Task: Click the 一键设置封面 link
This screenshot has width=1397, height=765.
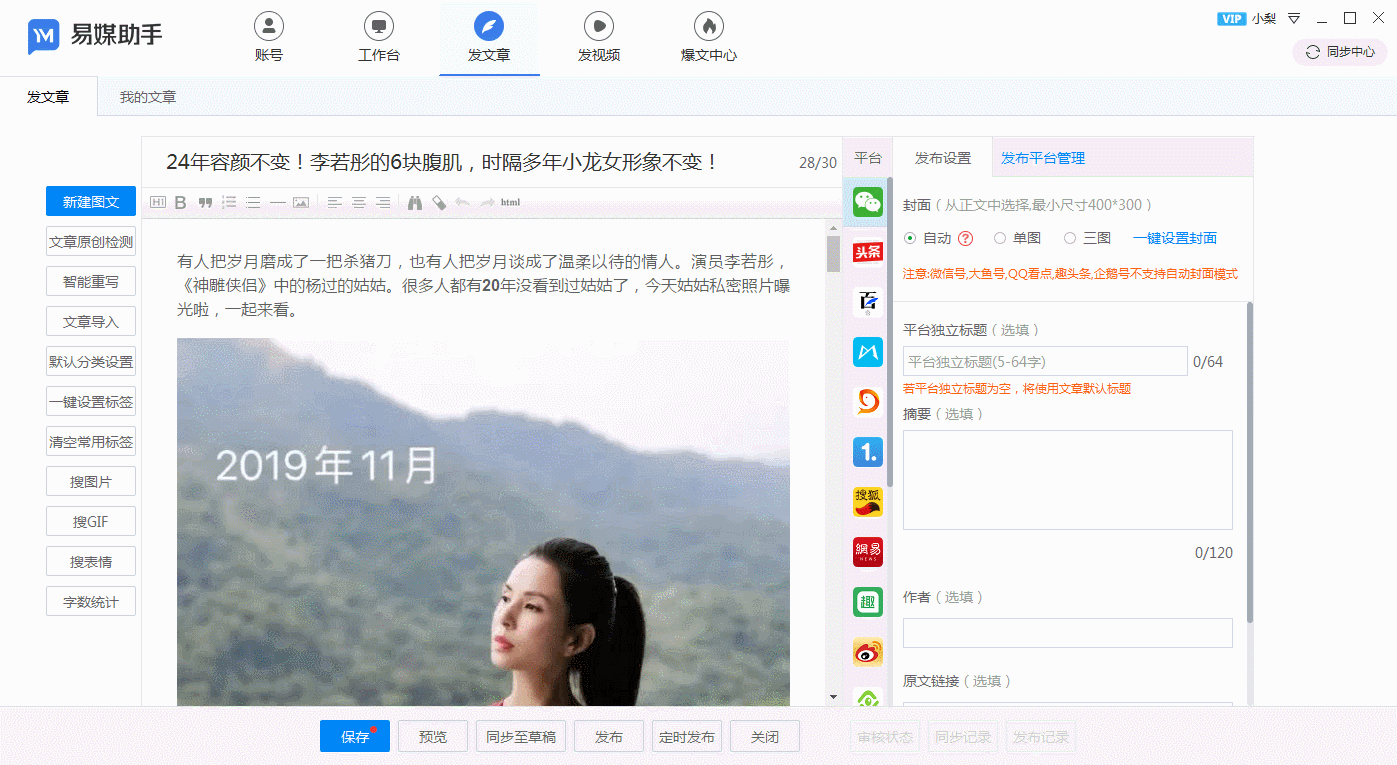Action: [1175, 238]
